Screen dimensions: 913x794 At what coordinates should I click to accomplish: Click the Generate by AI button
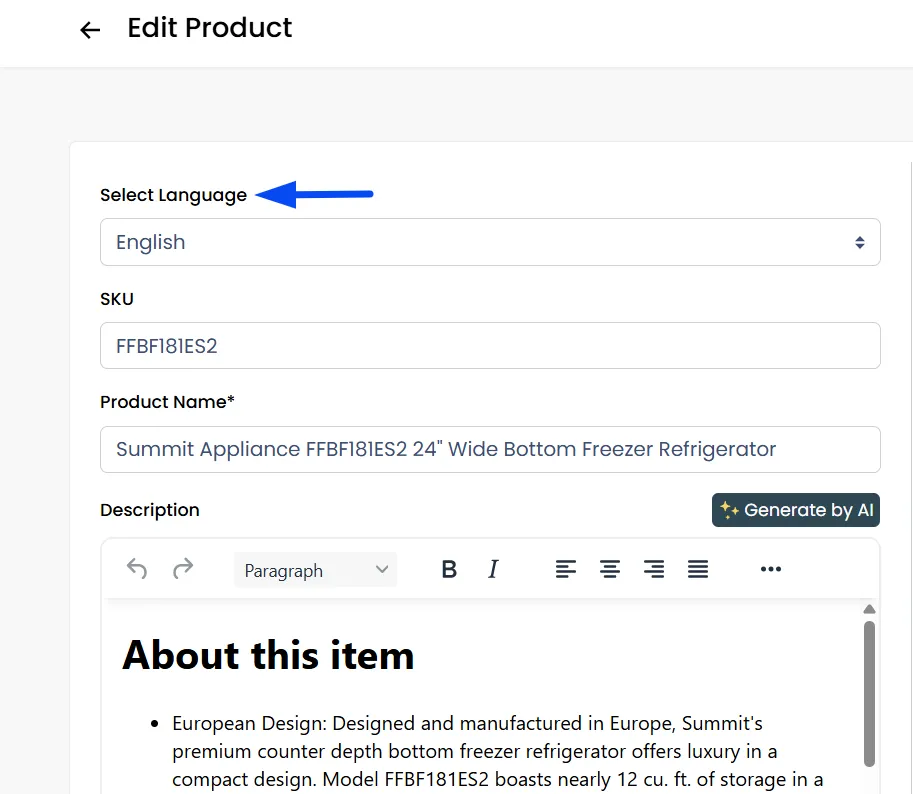[795, 510]
